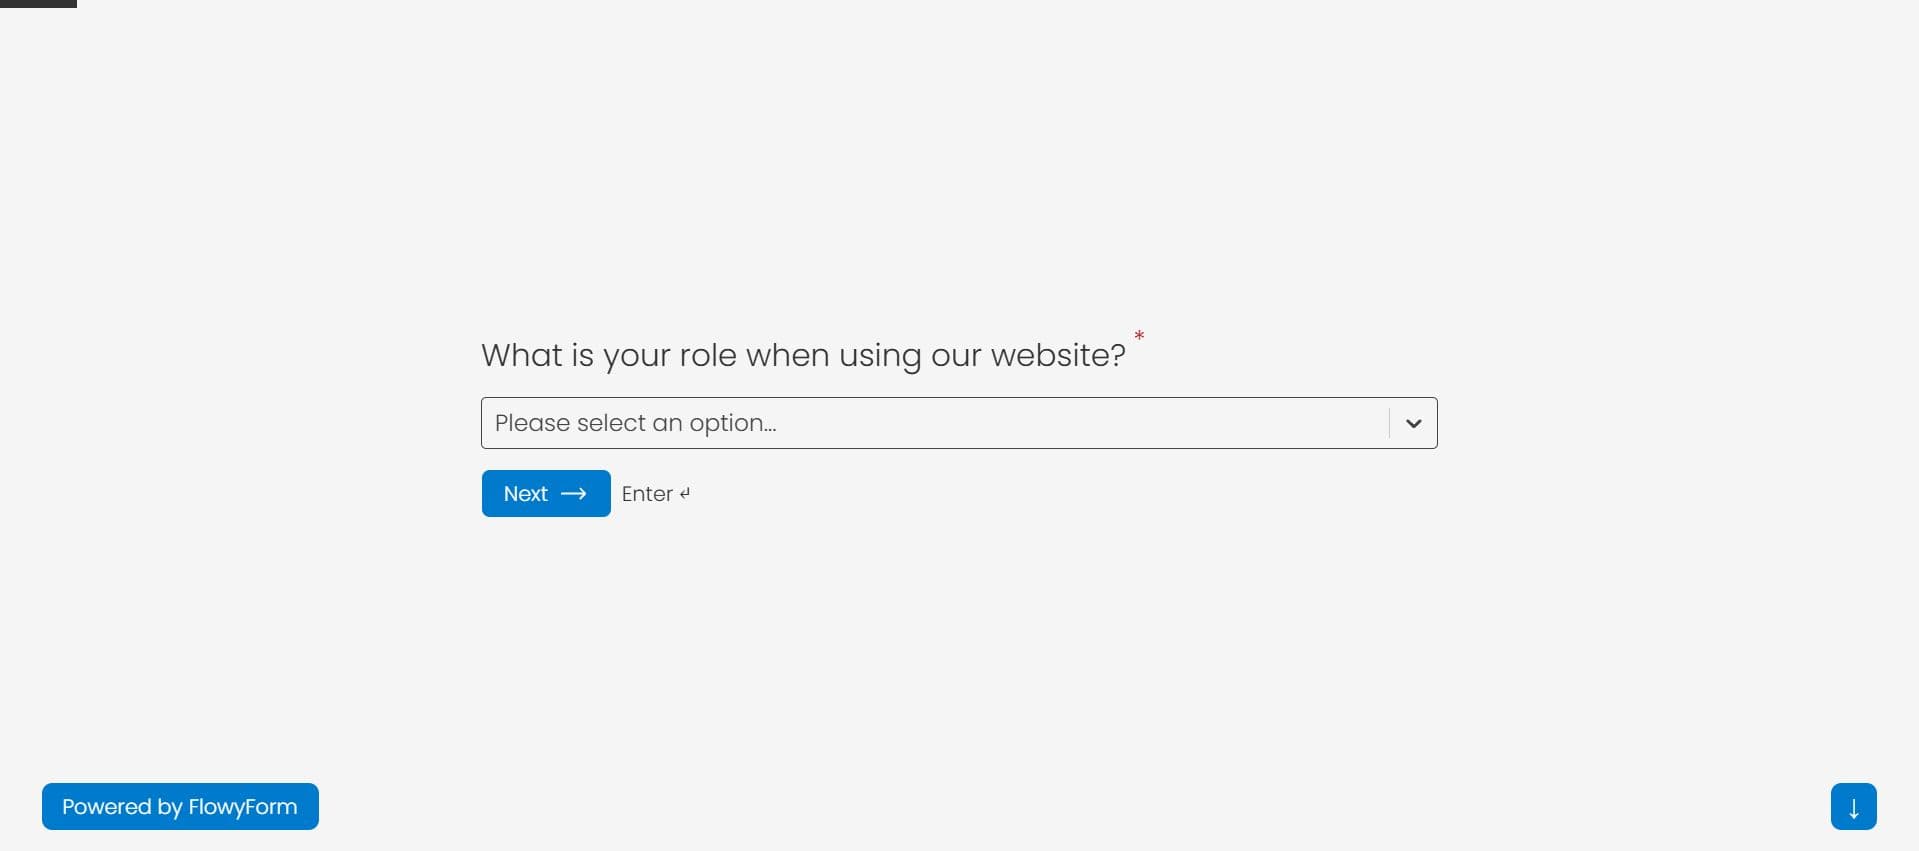The image size is (1919, 851).
Task: Click the 'FlowyForm' branding text
Action: click(x=243, y=807)
